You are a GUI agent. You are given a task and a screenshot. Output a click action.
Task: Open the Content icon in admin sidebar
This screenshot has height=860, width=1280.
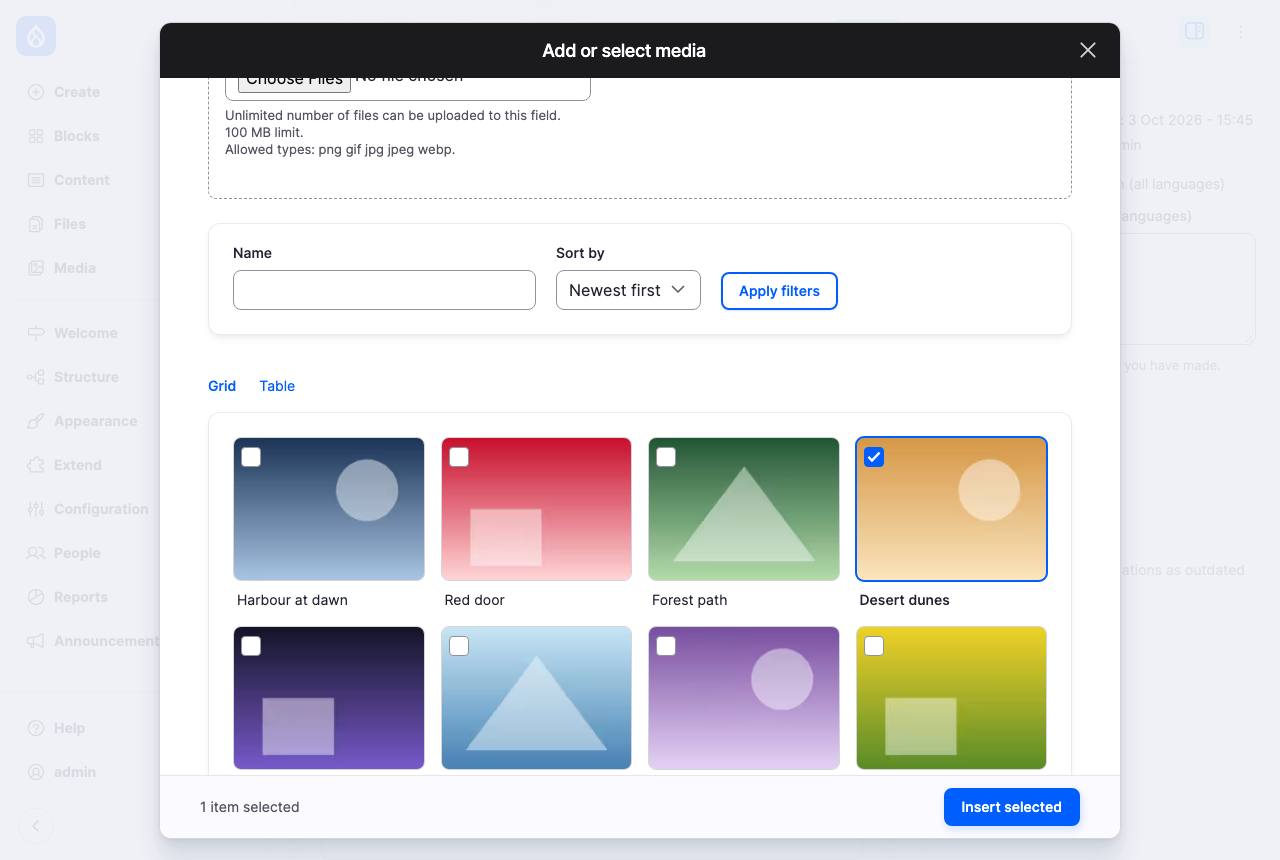36,180
